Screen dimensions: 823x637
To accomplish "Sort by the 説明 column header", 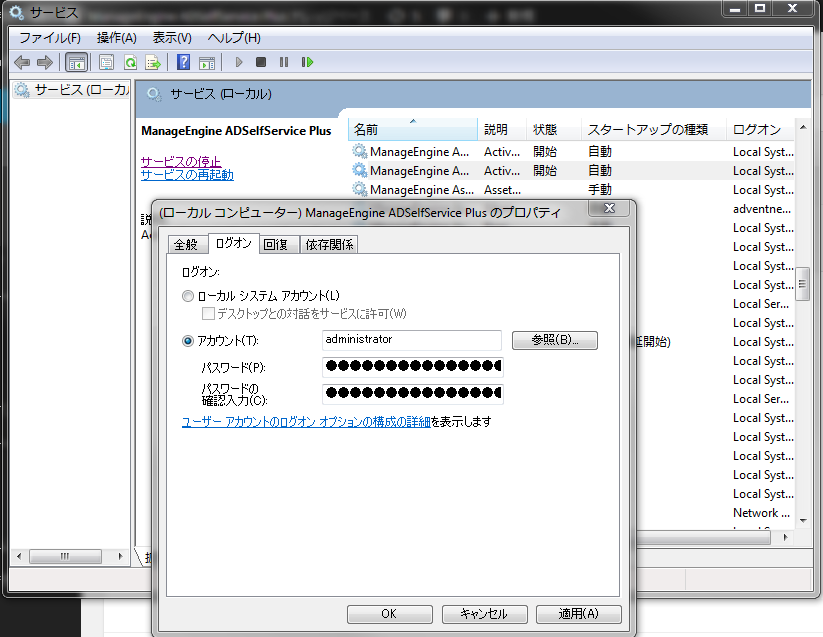I will point(502,129).
